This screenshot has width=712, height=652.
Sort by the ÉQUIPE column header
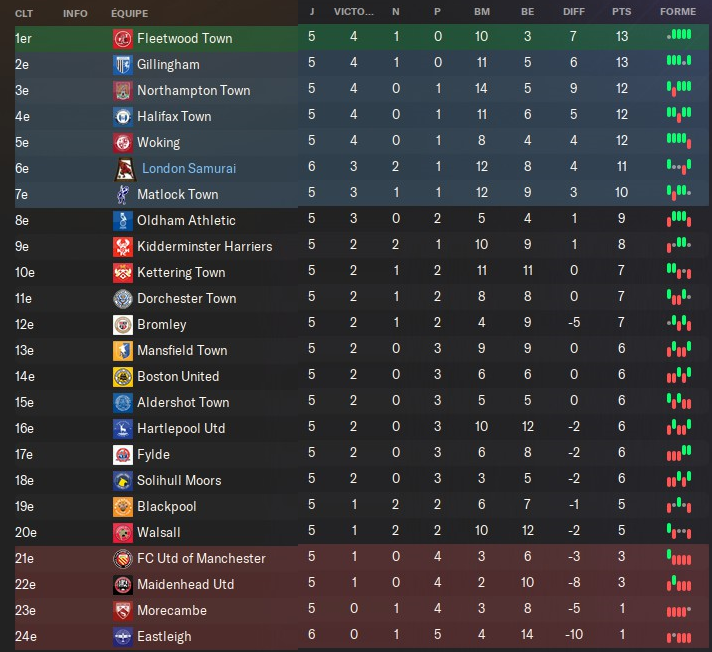pos(131,13)
